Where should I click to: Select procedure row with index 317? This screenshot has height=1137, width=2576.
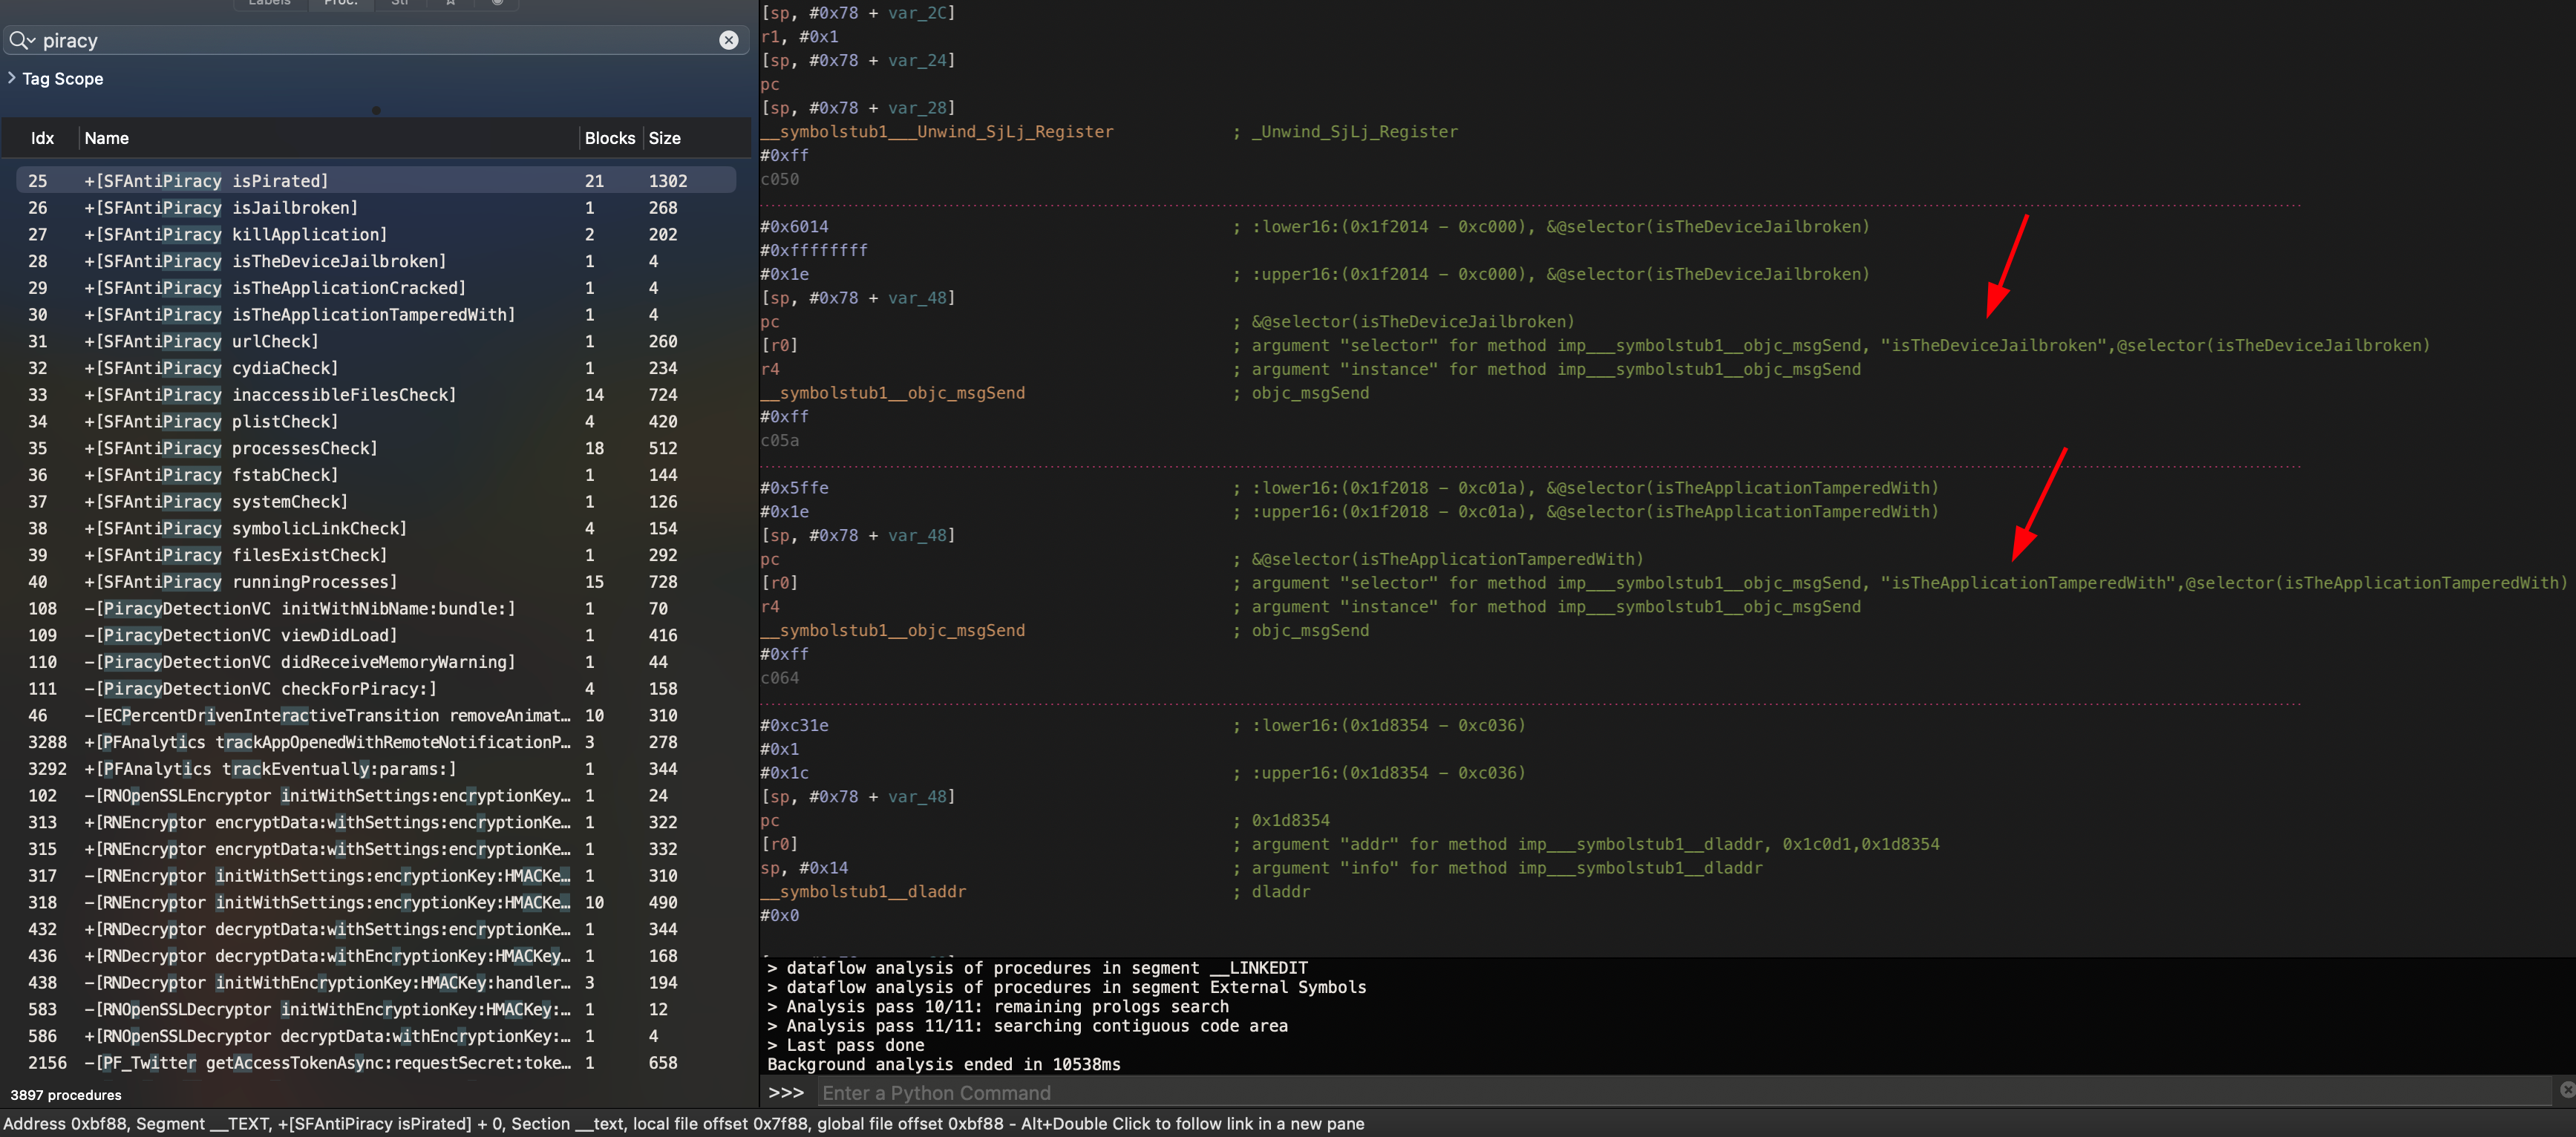click(376, 875)
